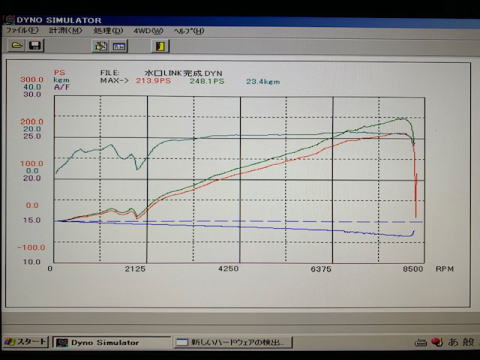
Task: Click the red tray icon near IME
Action: (x=437, y=342)
